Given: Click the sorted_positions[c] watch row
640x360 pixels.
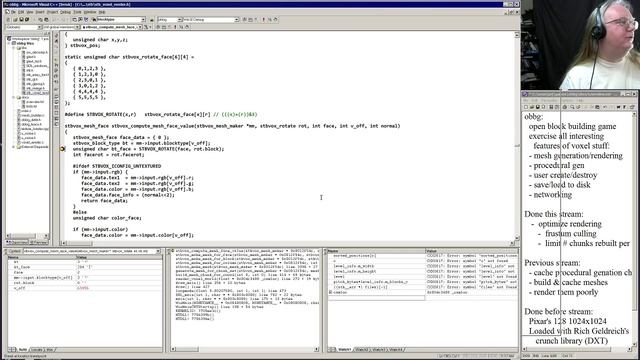Looking at the screenshot, I should pos(422,256).
